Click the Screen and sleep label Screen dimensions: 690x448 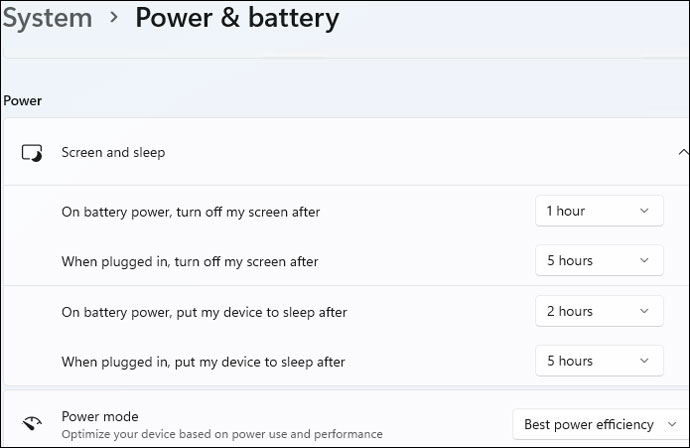point(113,153)
